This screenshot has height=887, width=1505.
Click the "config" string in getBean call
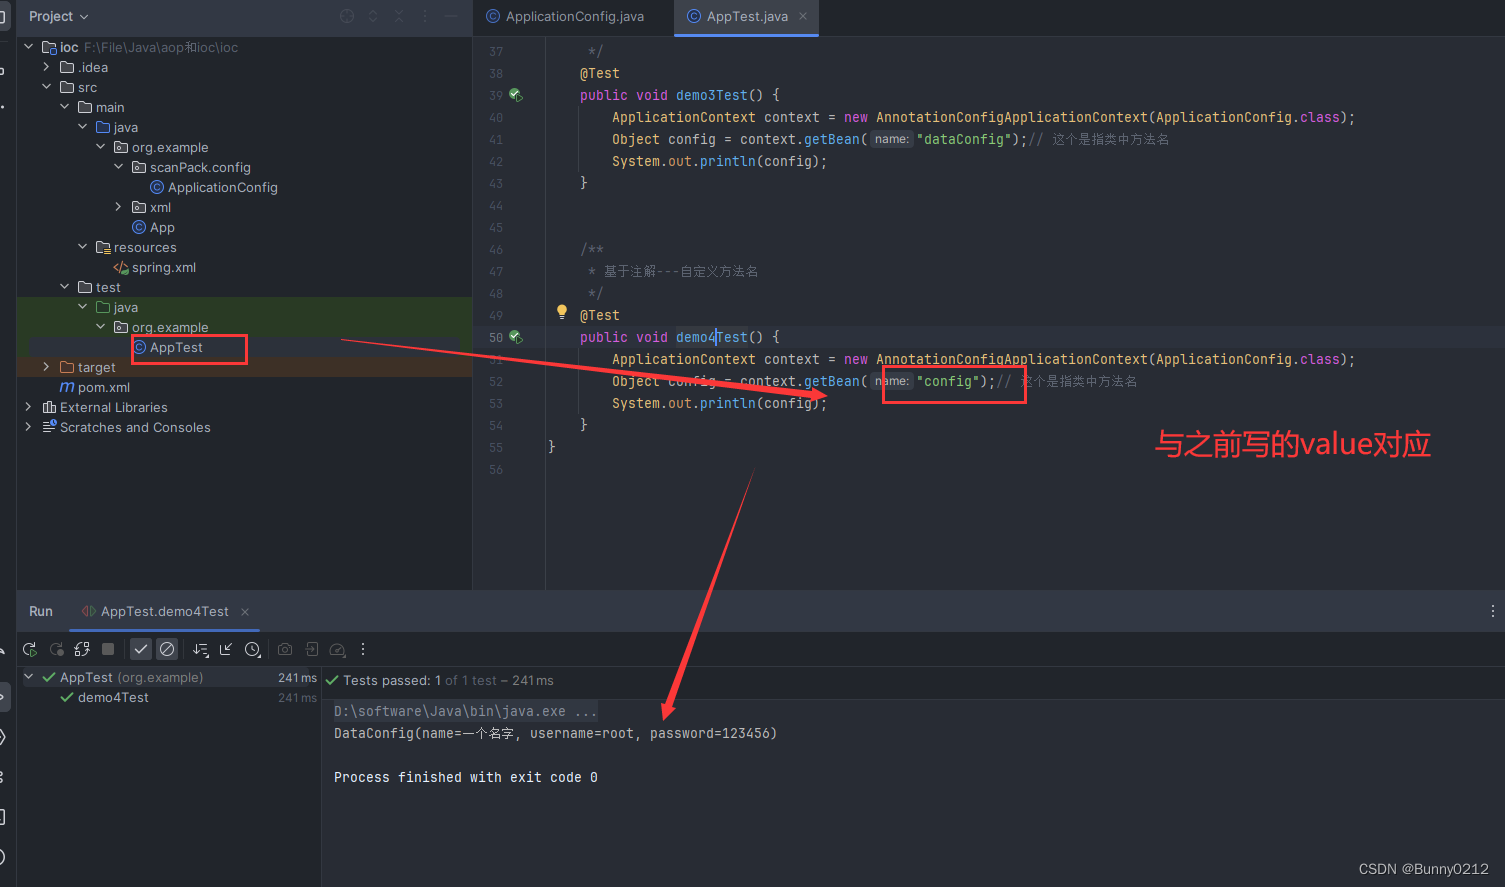pyautogui.click(x=948, y=381)
